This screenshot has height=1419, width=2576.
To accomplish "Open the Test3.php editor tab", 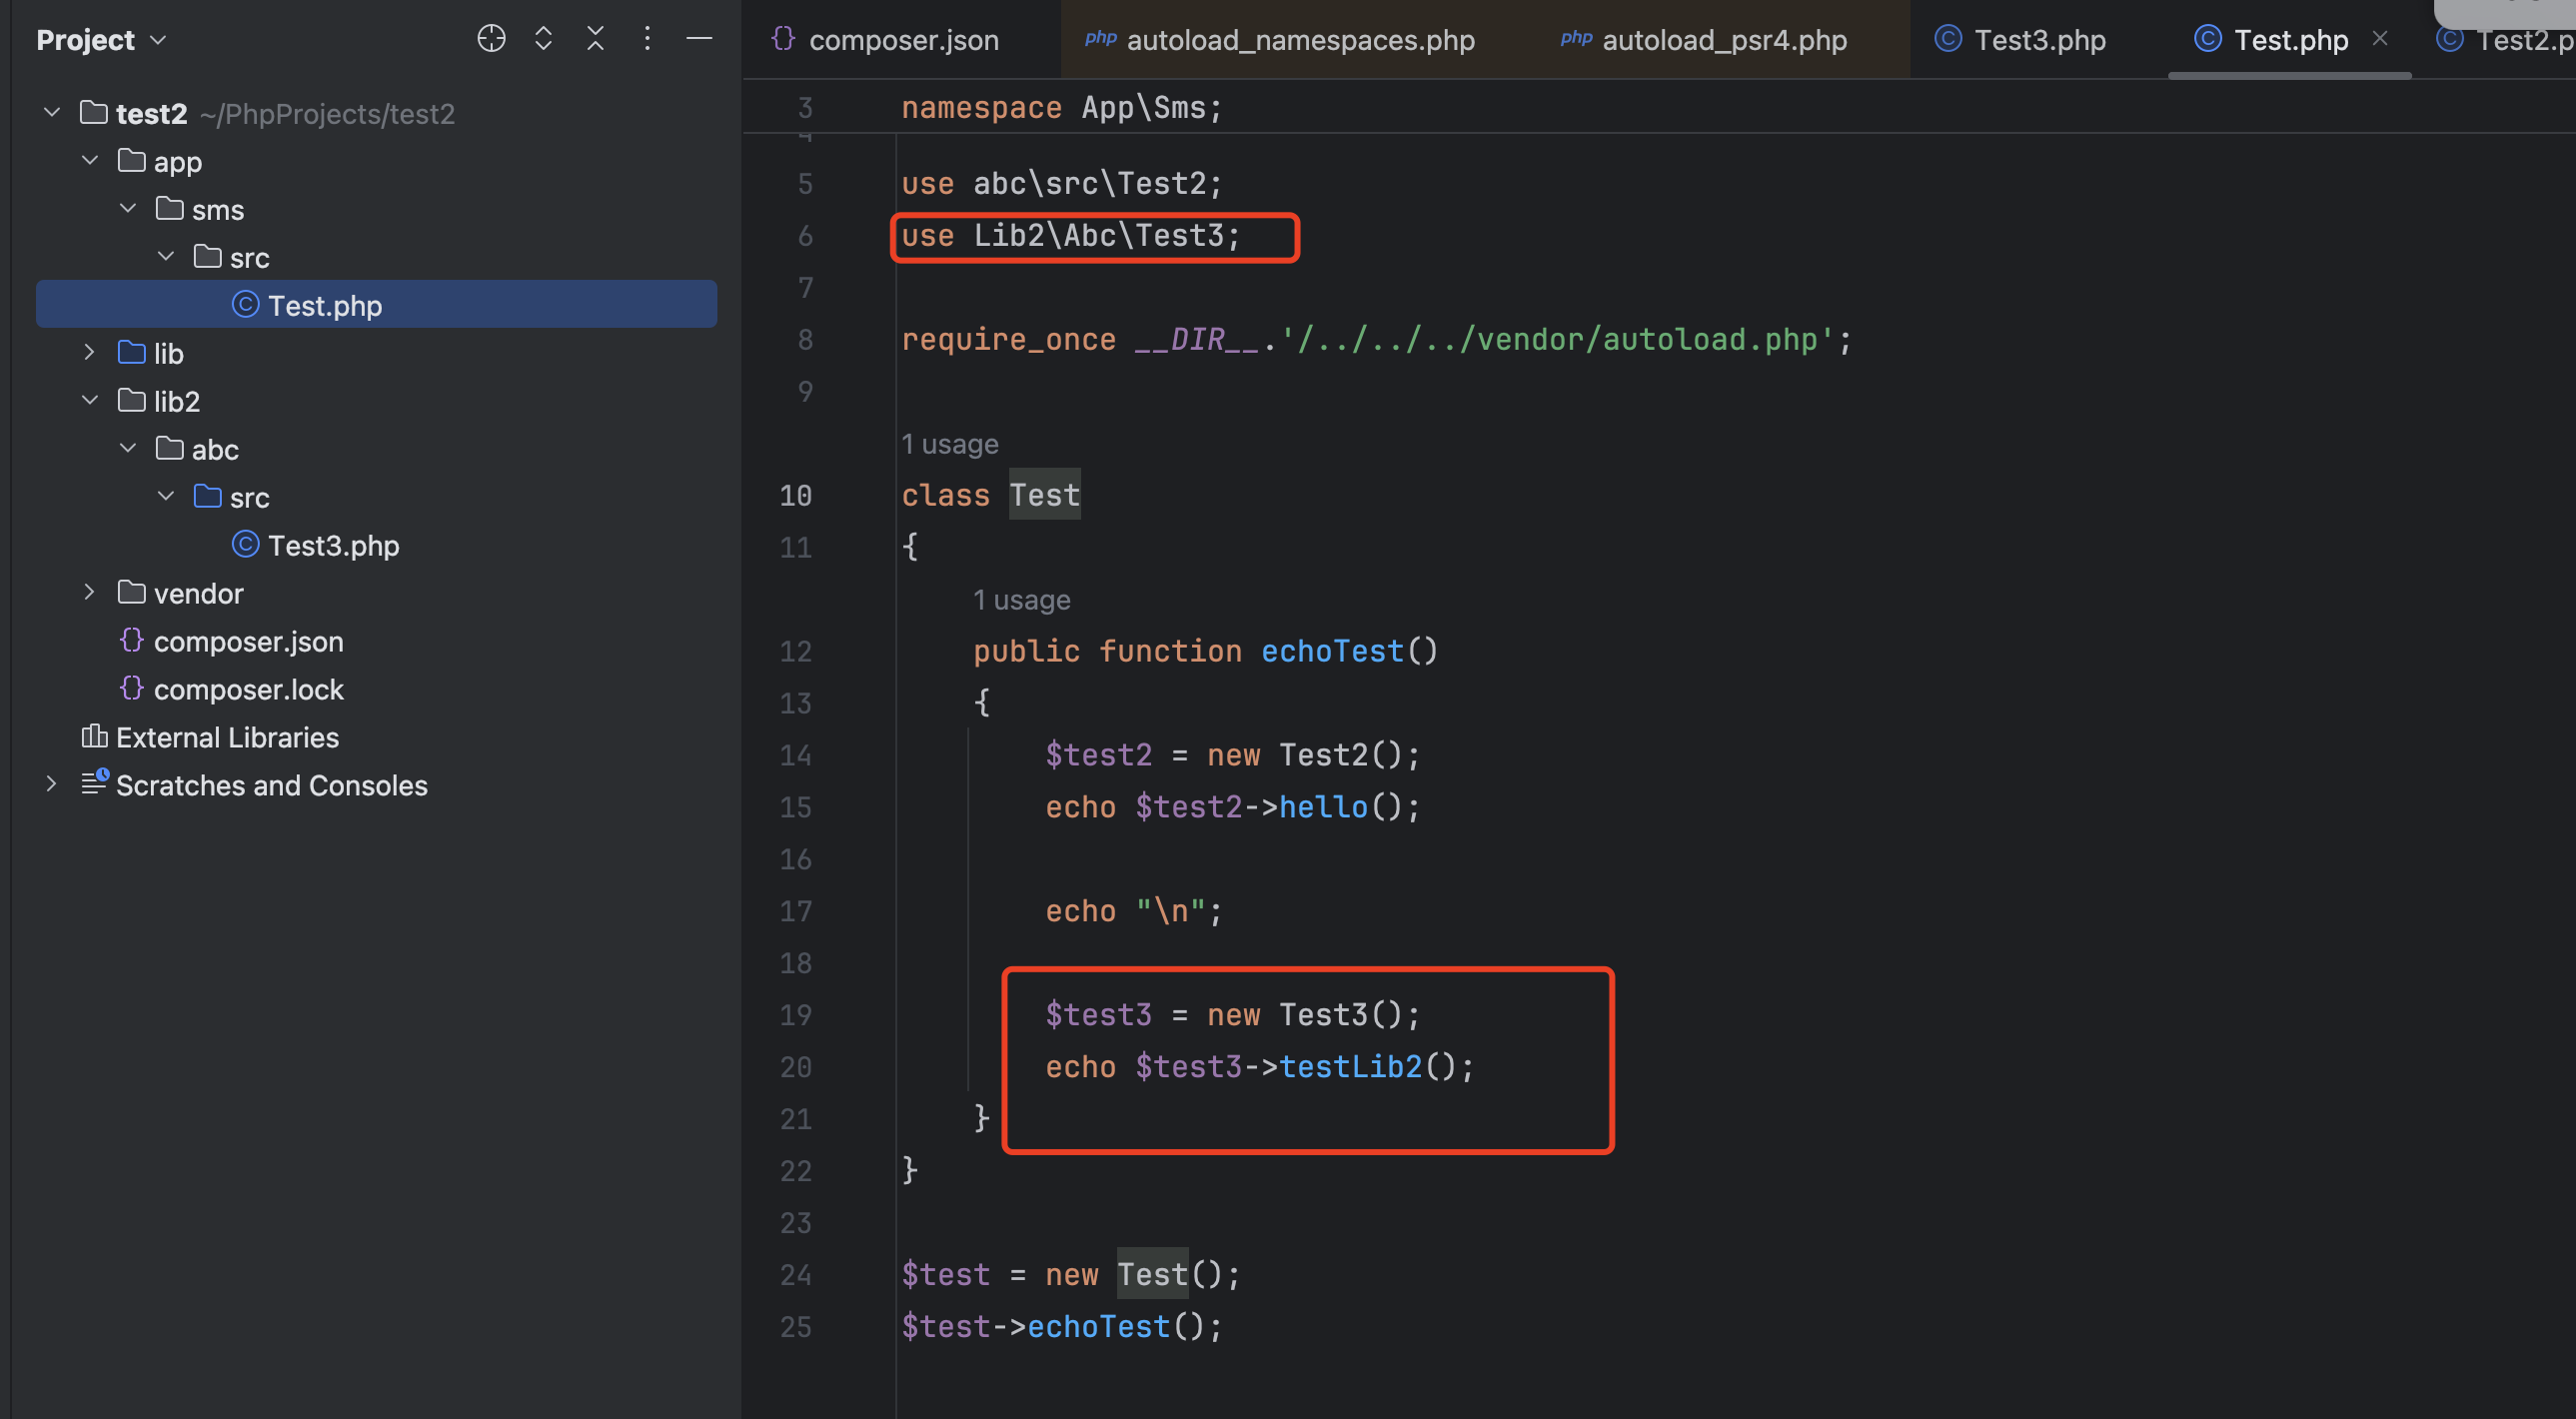I will pos(2038,40).
